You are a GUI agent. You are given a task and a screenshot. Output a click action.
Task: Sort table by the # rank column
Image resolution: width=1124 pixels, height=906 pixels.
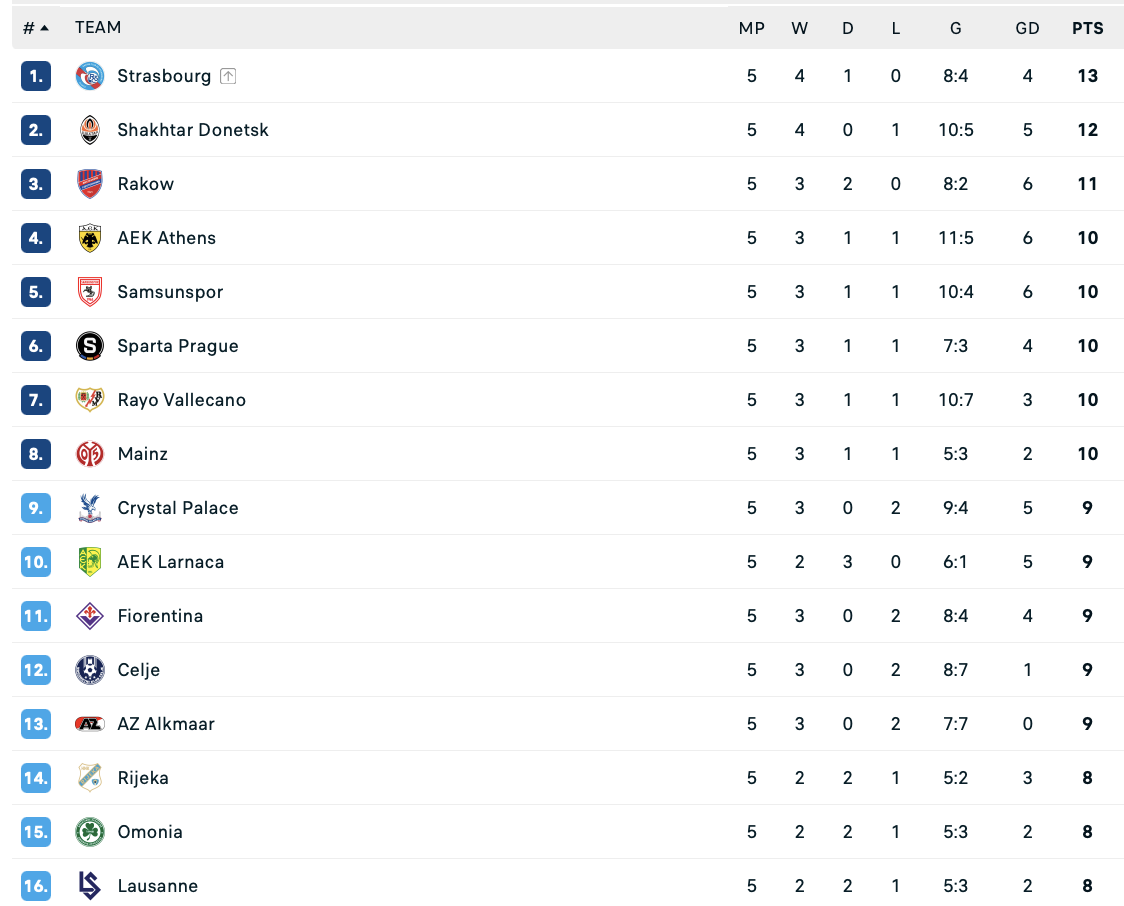tap(36, 28)
